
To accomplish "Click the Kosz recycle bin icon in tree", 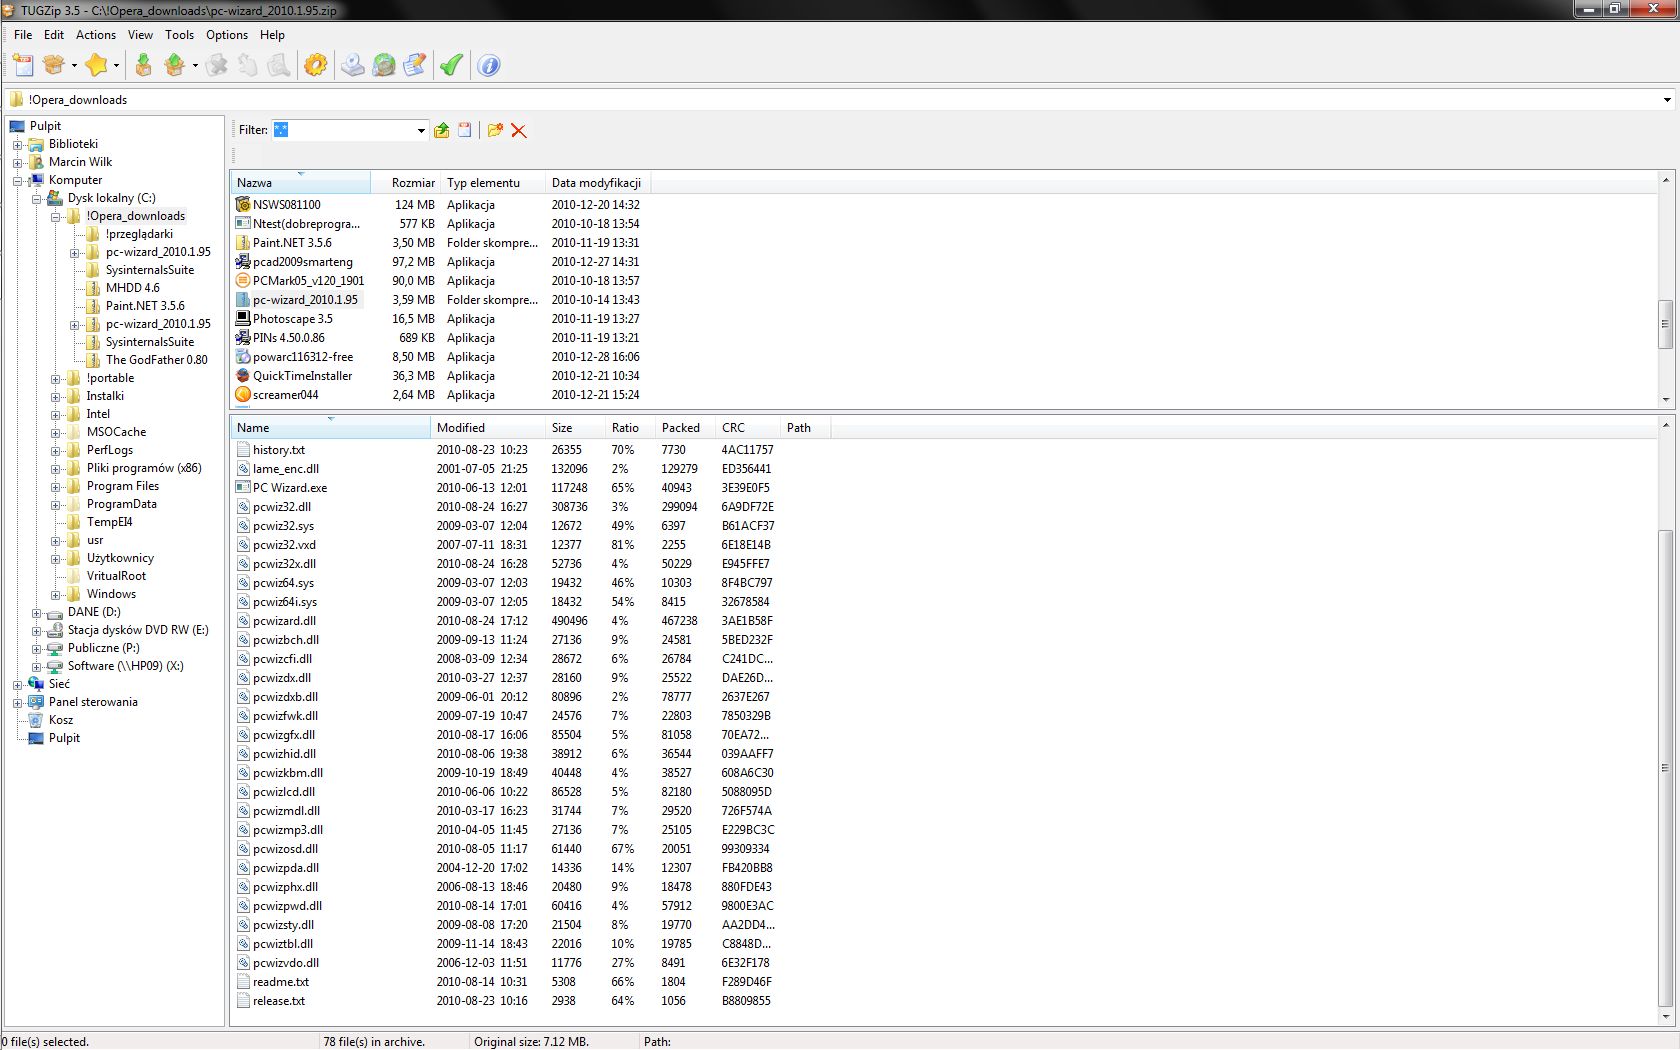I will click(x=36, y=720).
